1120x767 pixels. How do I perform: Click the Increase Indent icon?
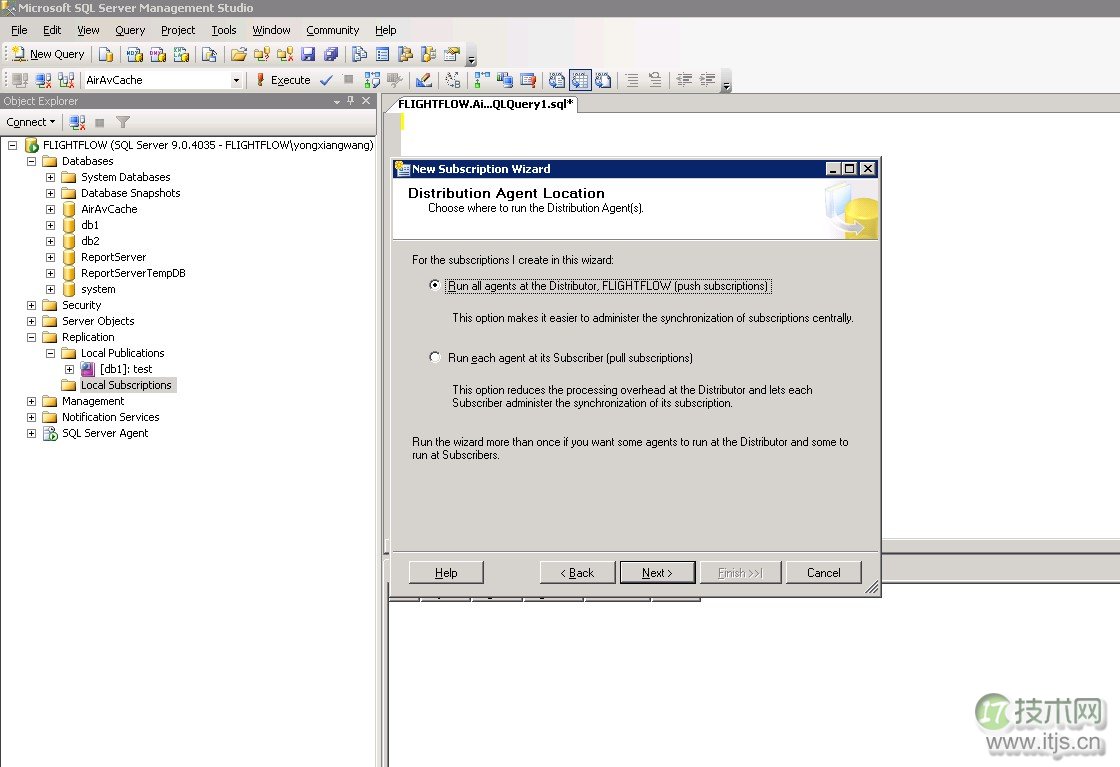(x=707, y=80)
